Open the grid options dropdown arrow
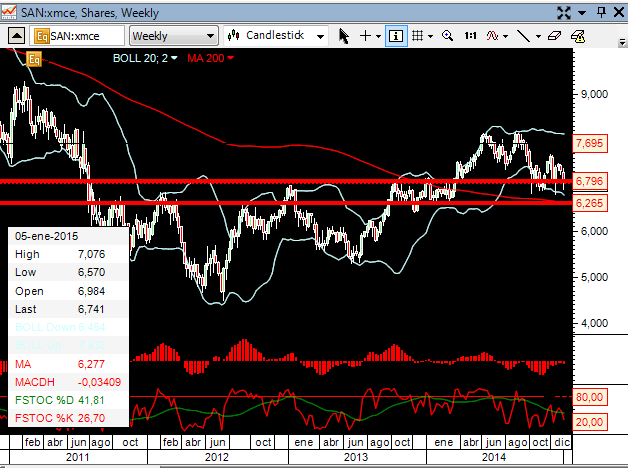Image resolution: width=628 pixels, height=468 pixels. click(431, 36)
